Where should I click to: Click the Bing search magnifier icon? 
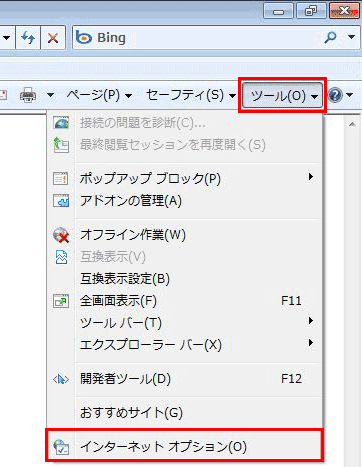pos(330,38)
